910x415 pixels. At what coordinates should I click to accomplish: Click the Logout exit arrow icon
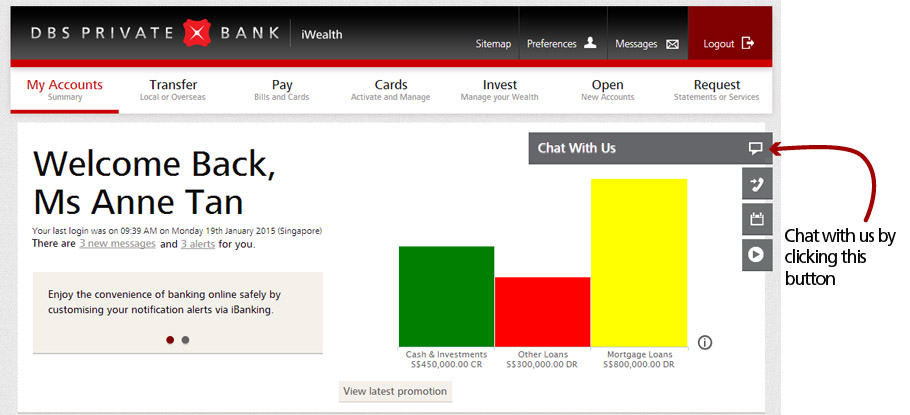click(748, 43)
